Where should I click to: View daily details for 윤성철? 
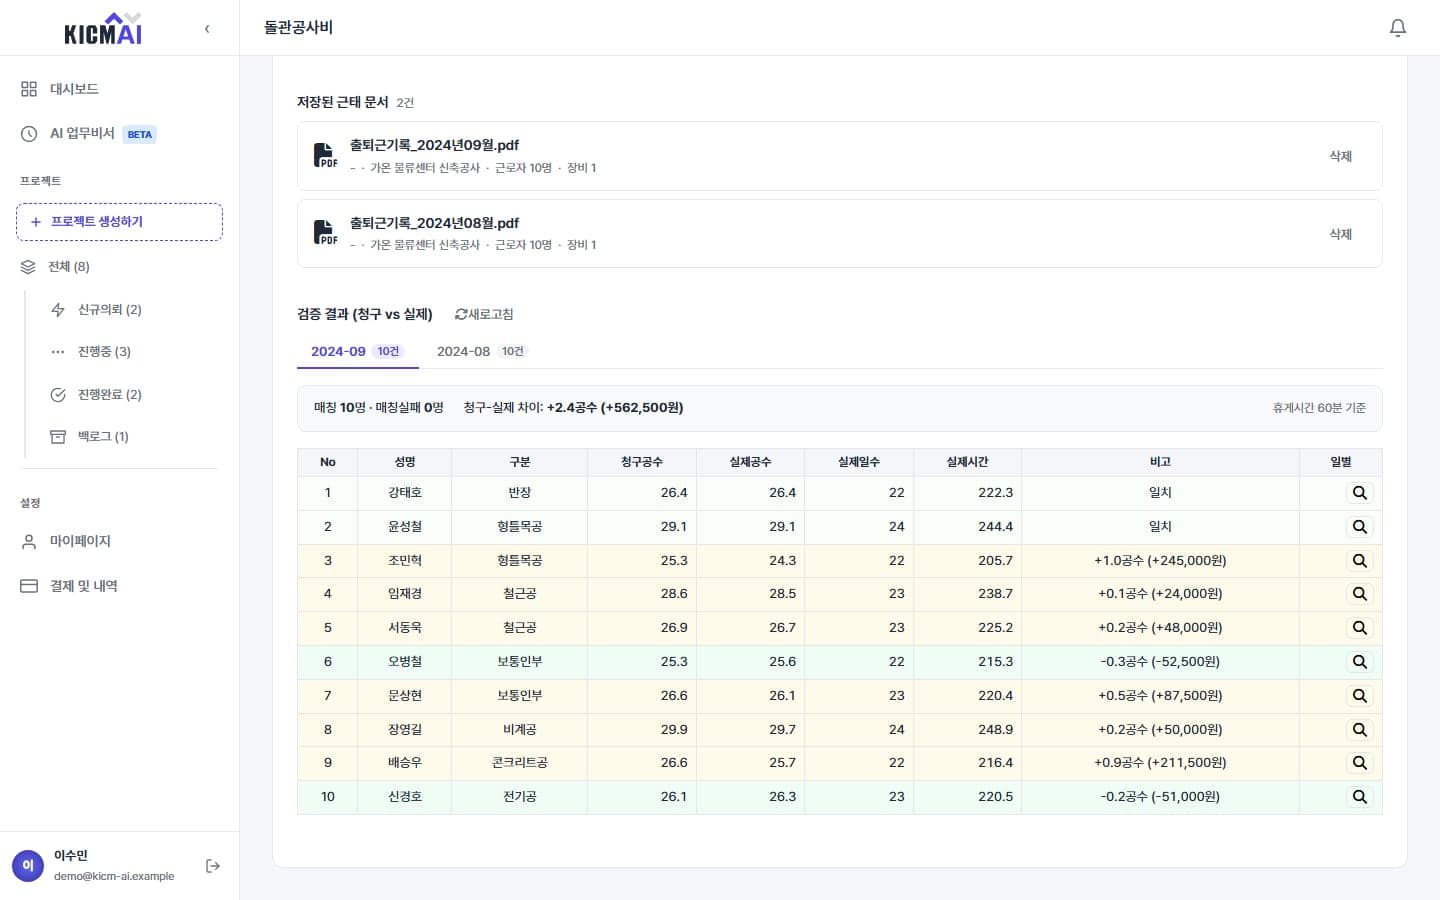pos(1359,527)
